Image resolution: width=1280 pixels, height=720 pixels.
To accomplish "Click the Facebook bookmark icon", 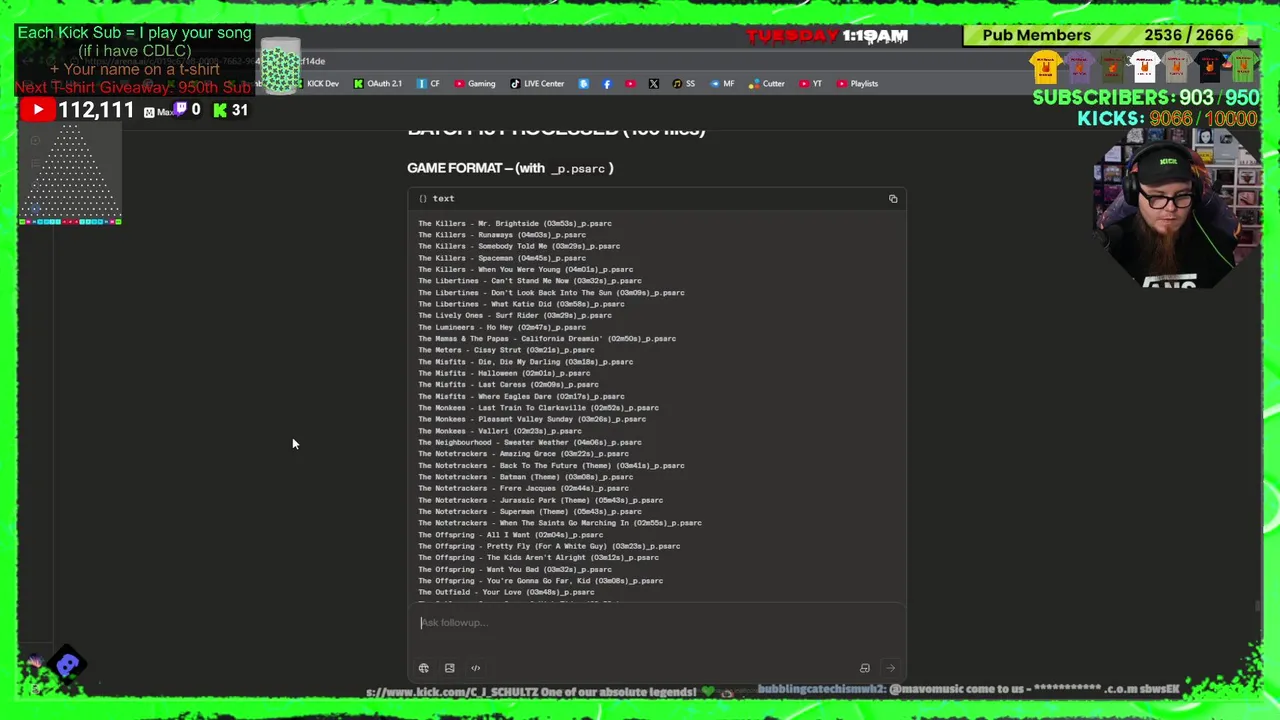I will click(x=607, y=84).
